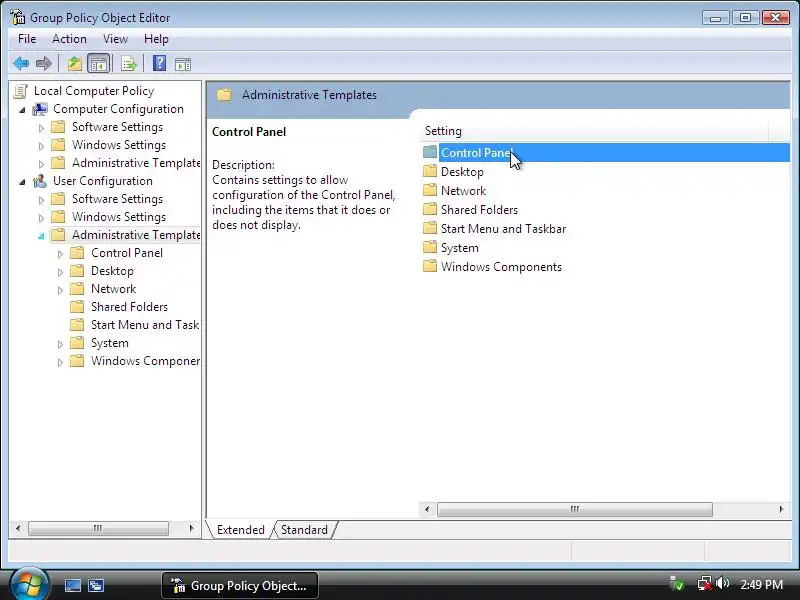800x600 pixels.
Task: Select System label in Setting list
Action: point(460,247)
